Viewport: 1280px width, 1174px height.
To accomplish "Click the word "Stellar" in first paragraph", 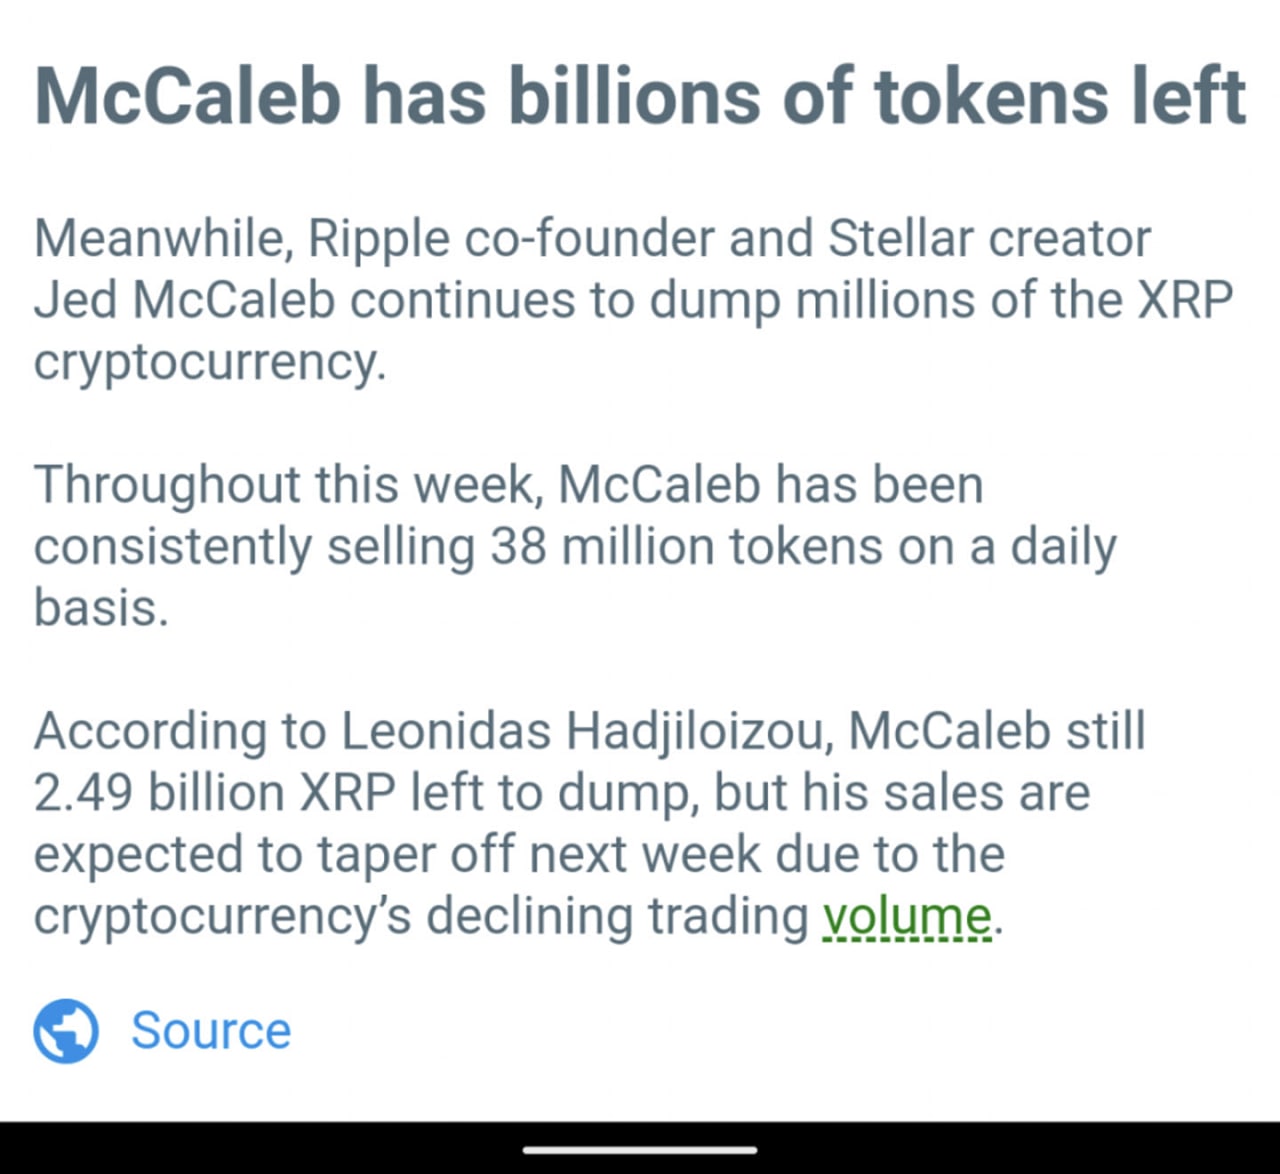I will pyautogui.click(x=900, y=239).
